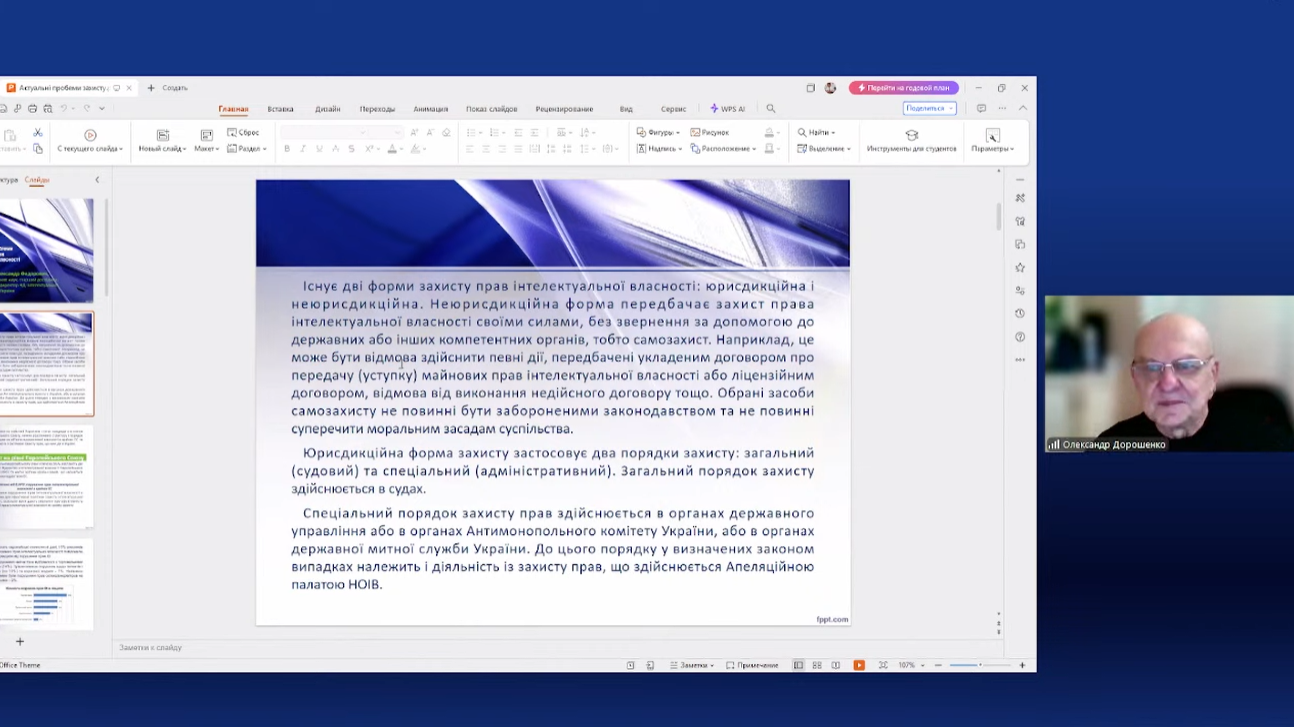Image resolution: width=1294 pixels, height=727 pixels.
Task: Click the ribbon search magnifier icon
Action: tap(770, 108)
